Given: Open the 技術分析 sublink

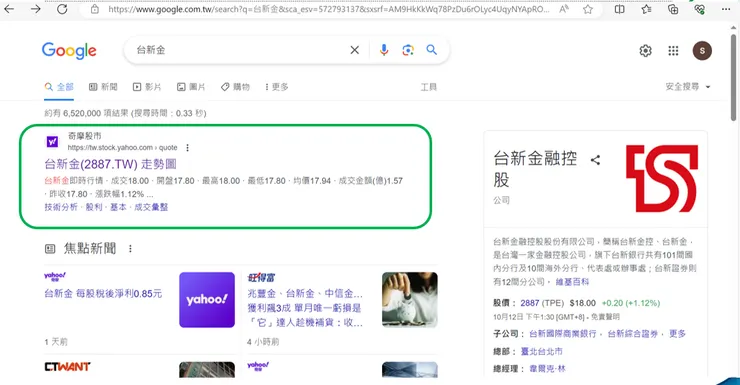Looking at the screenshot, I should tap(61, 207).
